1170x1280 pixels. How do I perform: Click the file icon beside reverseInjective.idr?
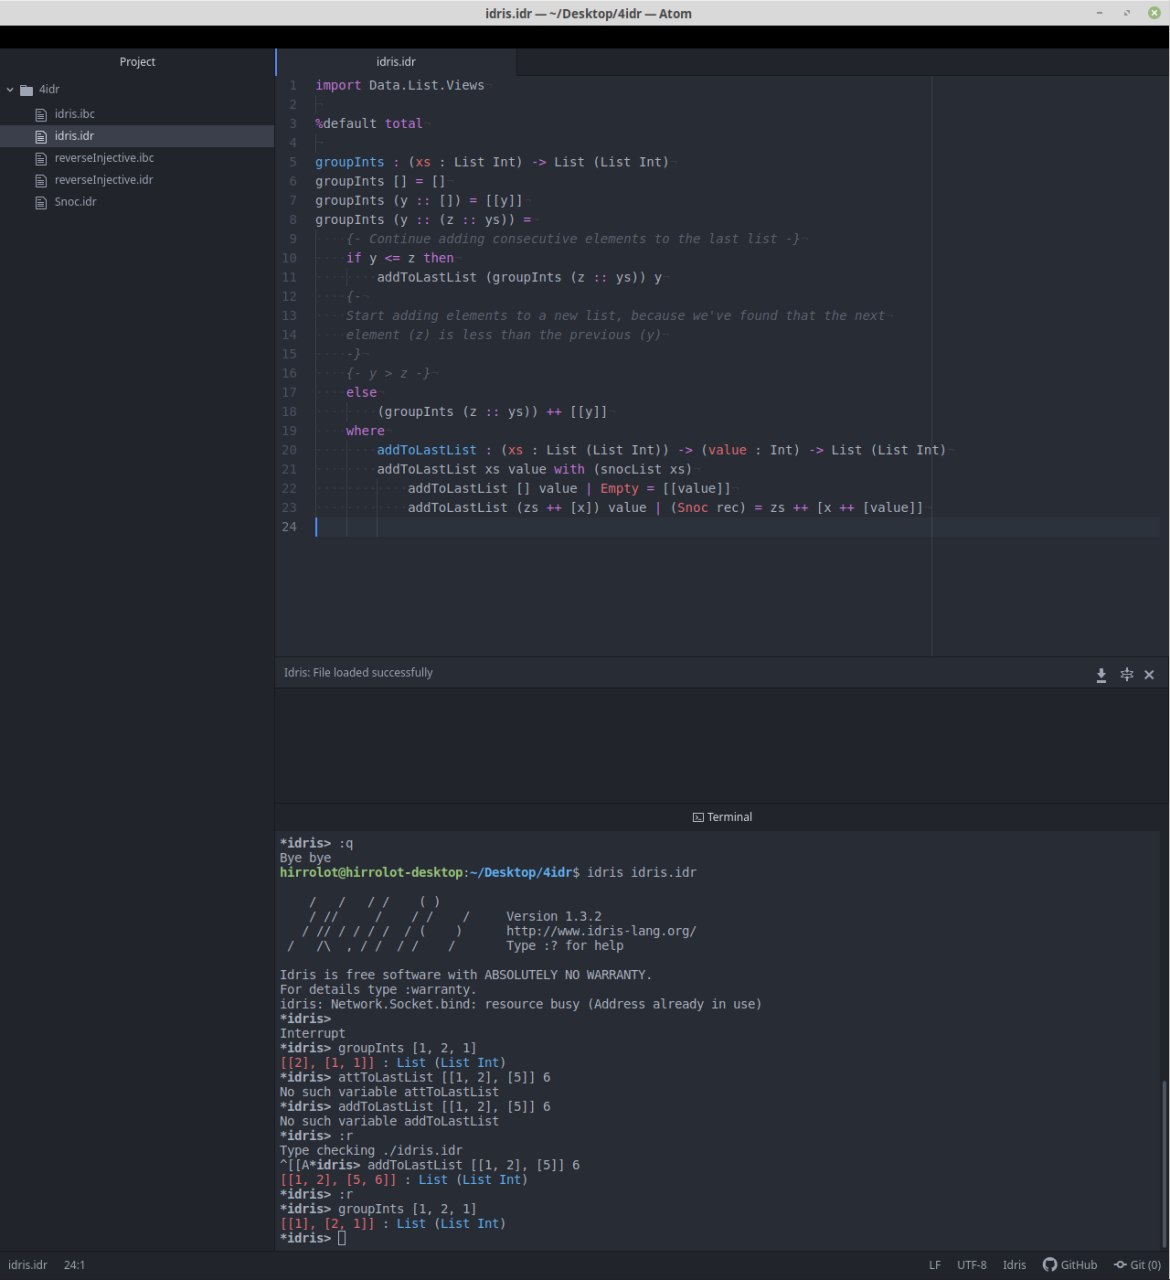[41, 180]
